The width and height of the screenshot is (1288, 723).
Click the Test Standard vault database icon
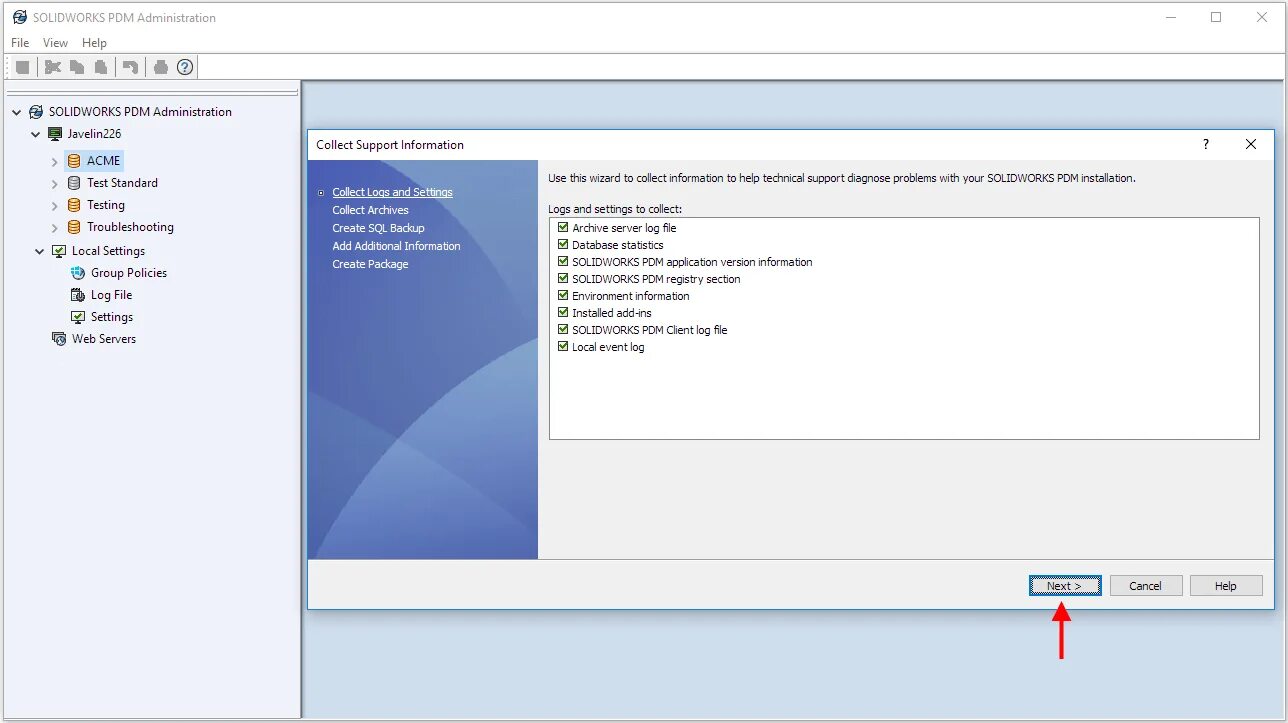(x=74, y=183)
